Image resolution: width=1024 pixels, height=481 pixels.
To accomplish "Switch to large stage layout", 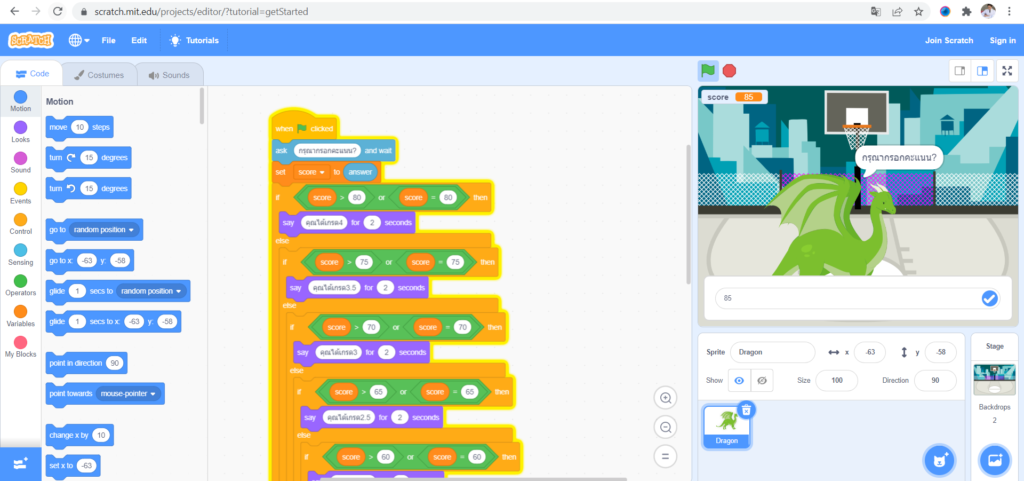I will (982, 71).
